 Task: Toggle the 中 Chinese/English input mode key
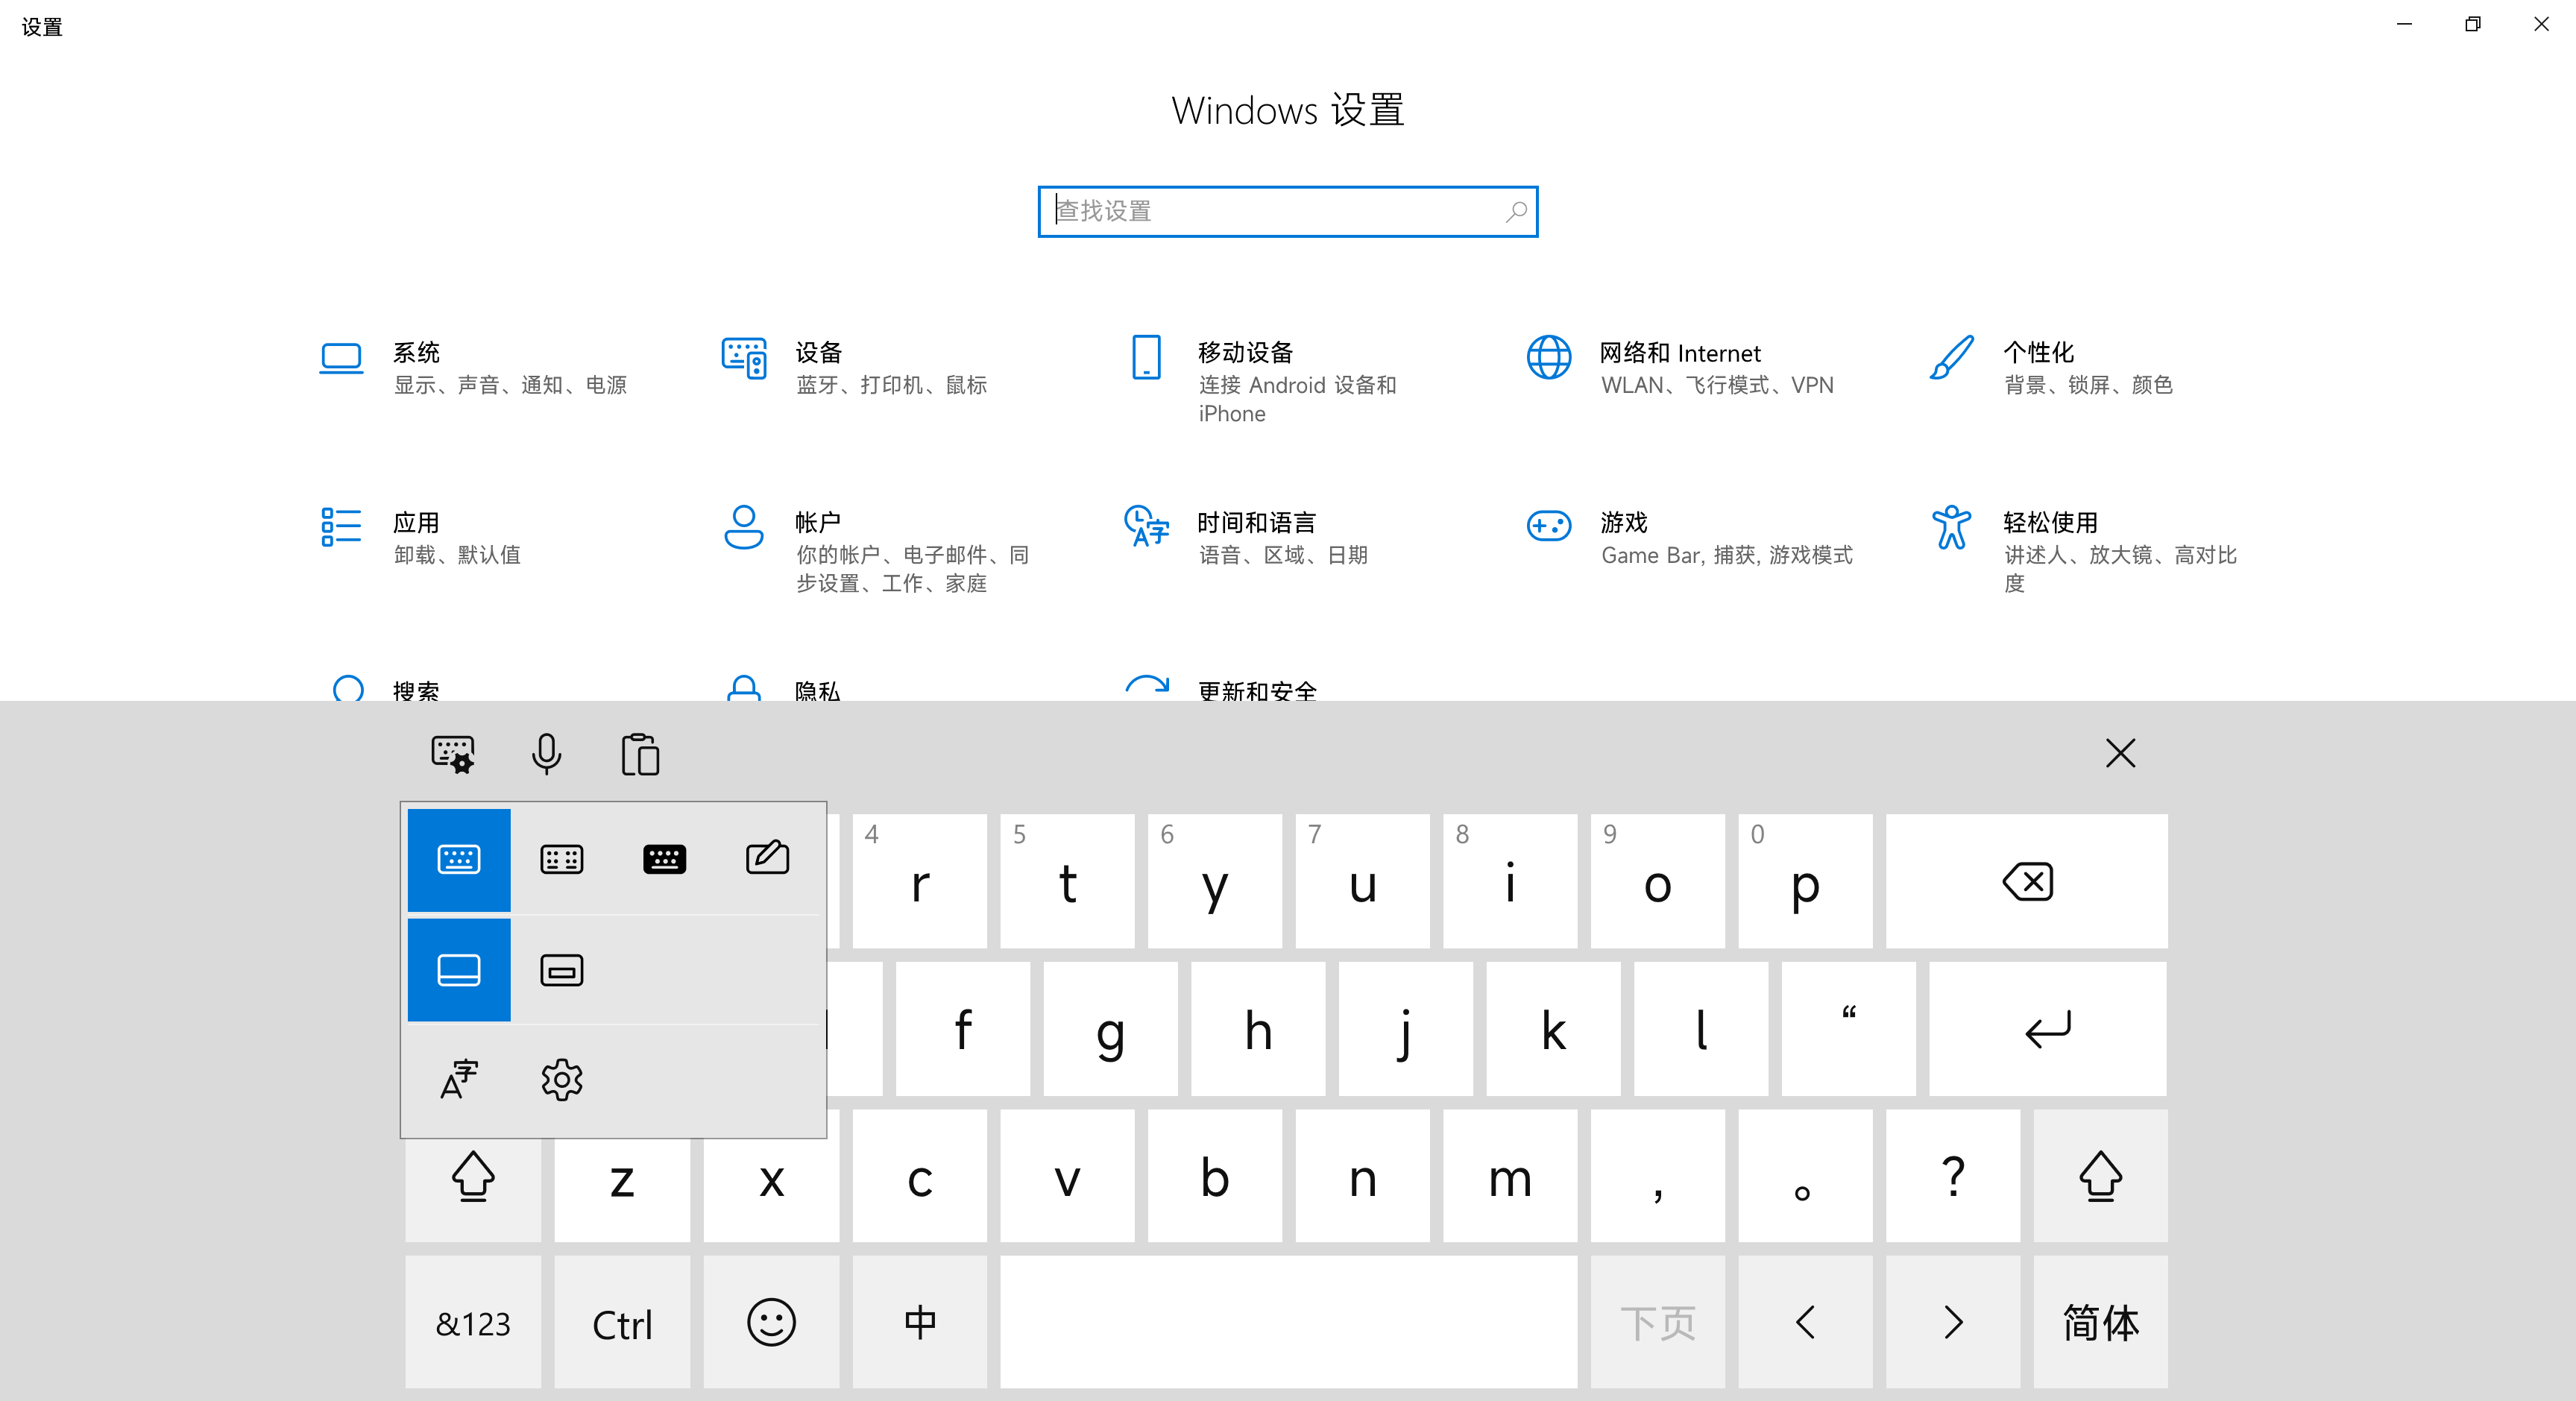[919, 1322]
